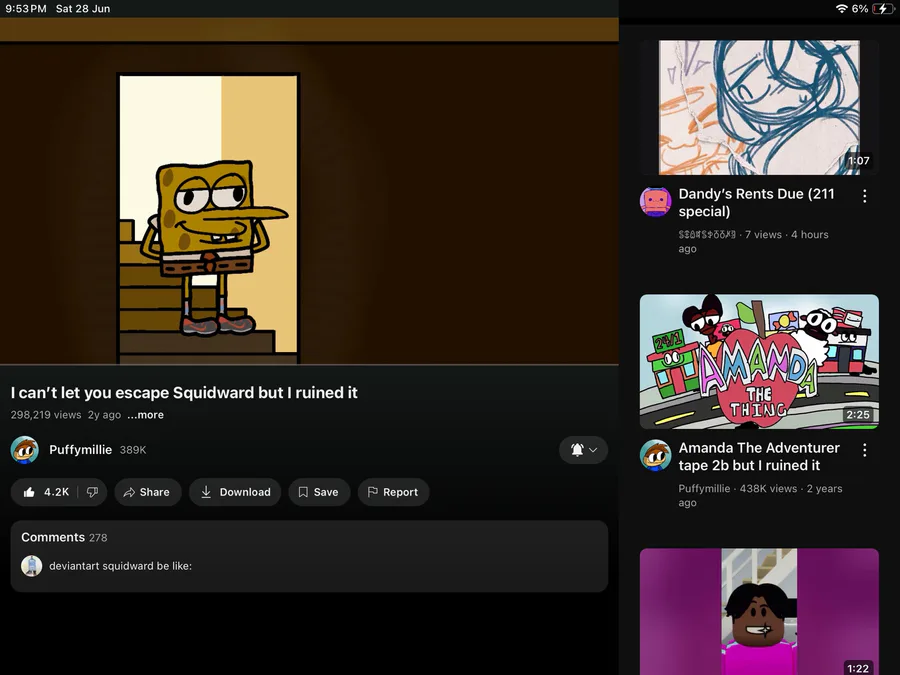Save video to a playlist
This screenshot has width=900, height=675.
coord(319,492)
